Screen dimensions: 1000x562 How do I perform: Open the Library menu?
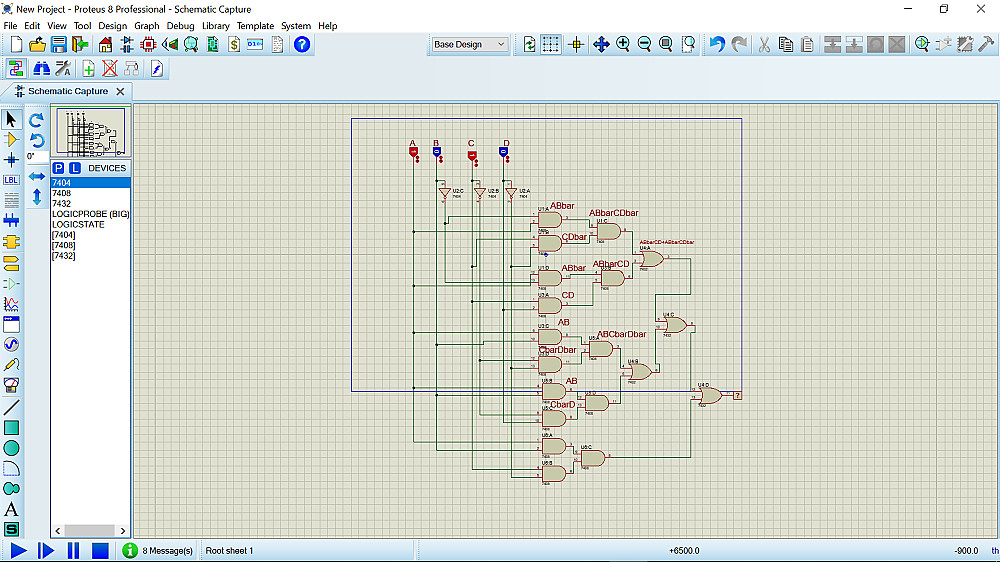point(215,26)
